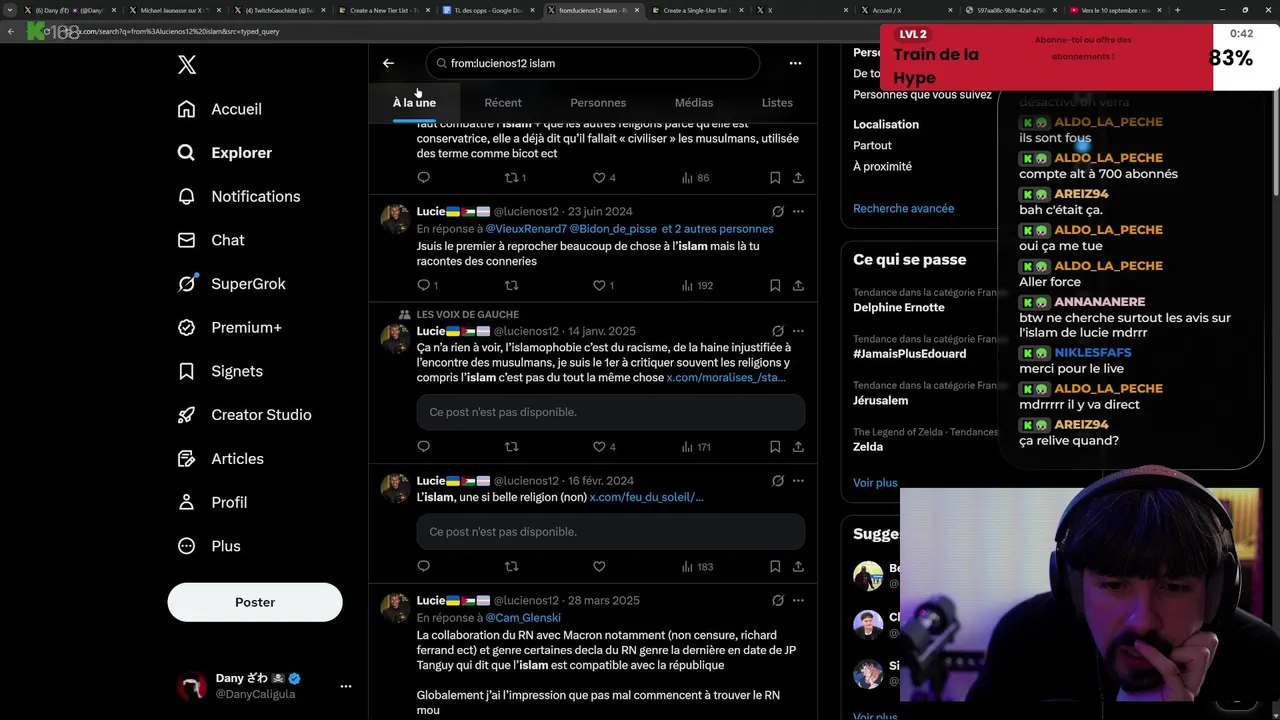The width and height of the screenshot is (1280, 720).
Task: Share the 14 janv. 2025 post
Action: coord(798,447)
